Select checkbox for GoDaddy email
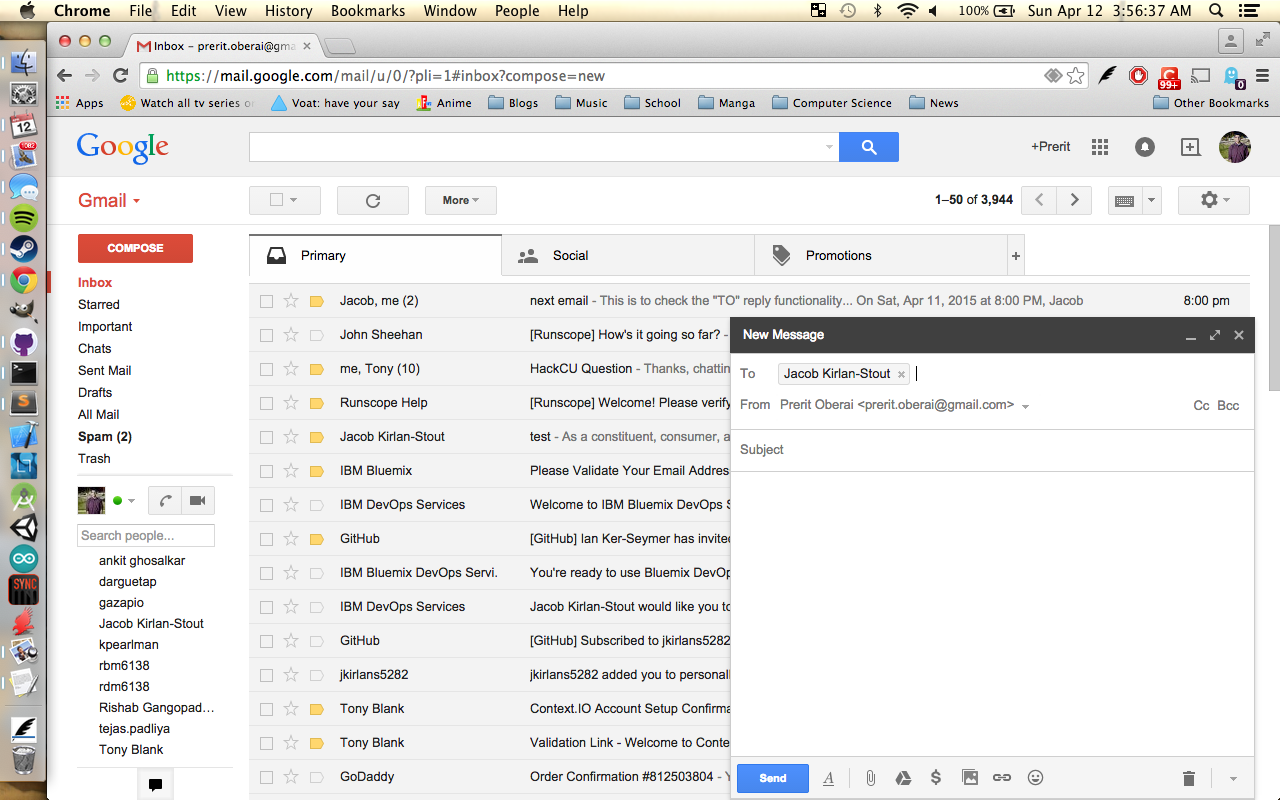Screen dimensions: 1280x800 click(x=266, y=777)
